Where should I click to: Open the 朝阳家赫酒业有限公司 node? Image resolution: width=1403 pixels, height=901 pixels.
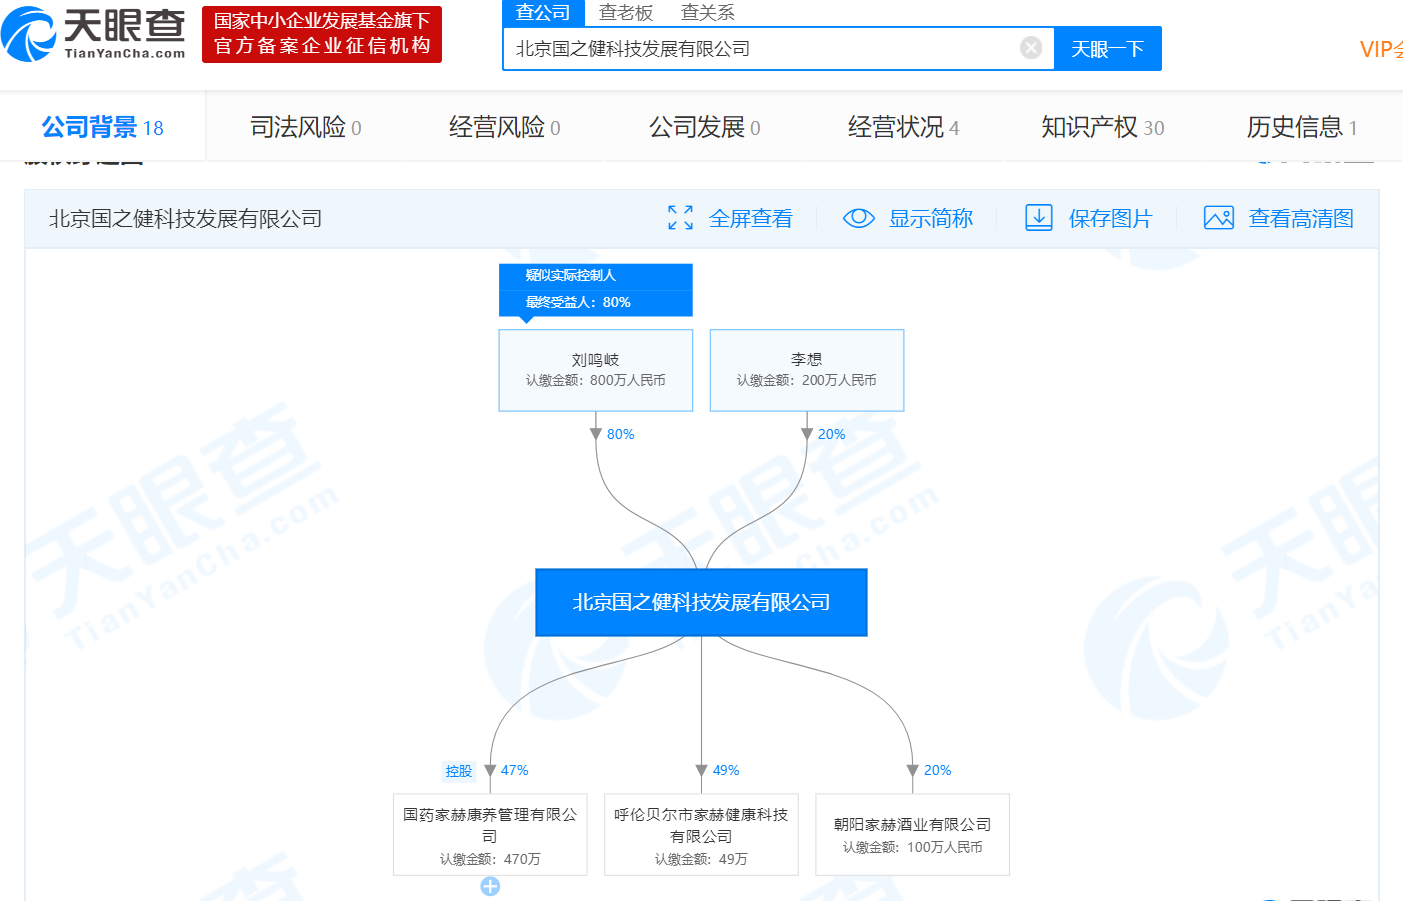[x=912, y=835]
